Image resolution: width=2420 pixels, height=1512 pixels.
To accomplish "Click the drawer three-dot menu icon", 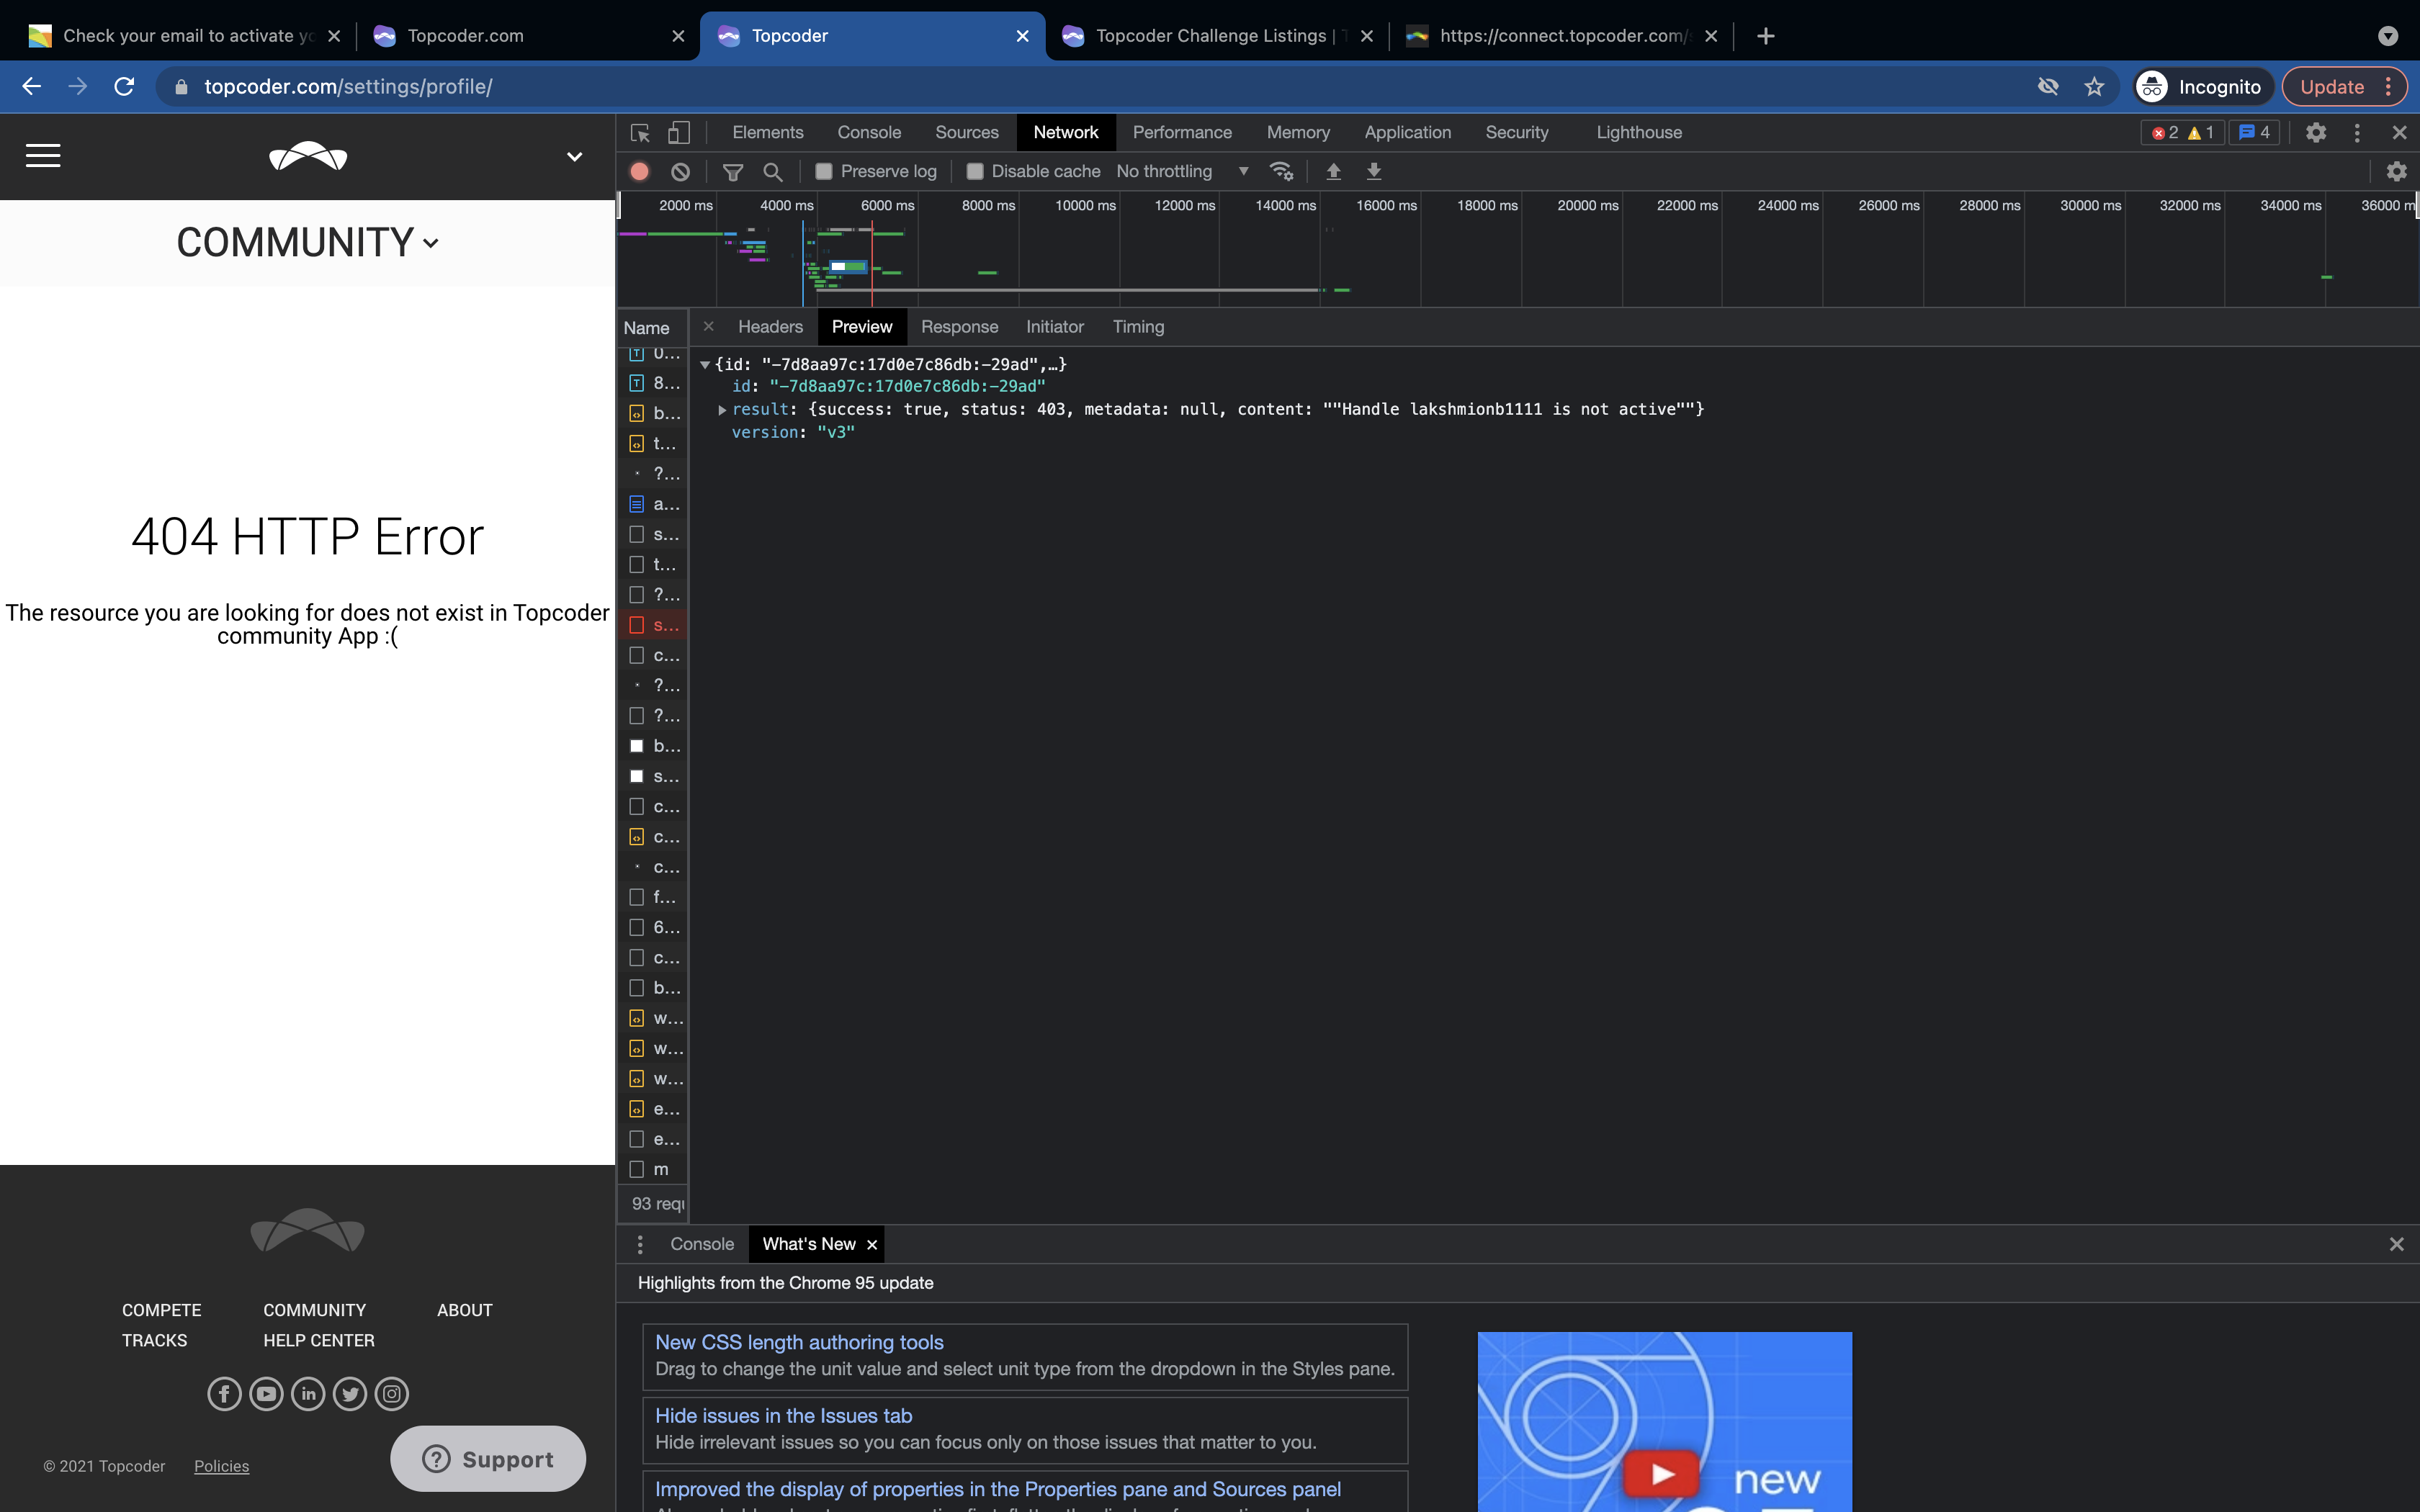I will [640, 1244].
